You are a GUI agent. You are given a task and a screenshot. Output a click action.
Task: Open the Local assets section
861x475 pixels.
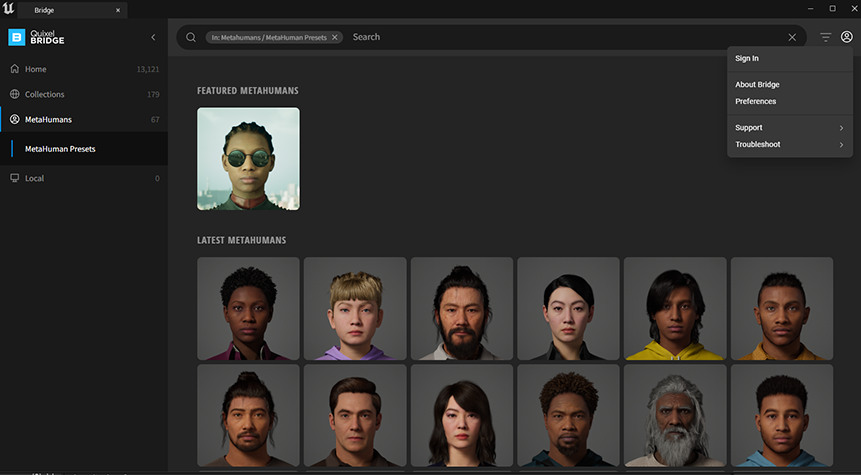coord(34,178)
